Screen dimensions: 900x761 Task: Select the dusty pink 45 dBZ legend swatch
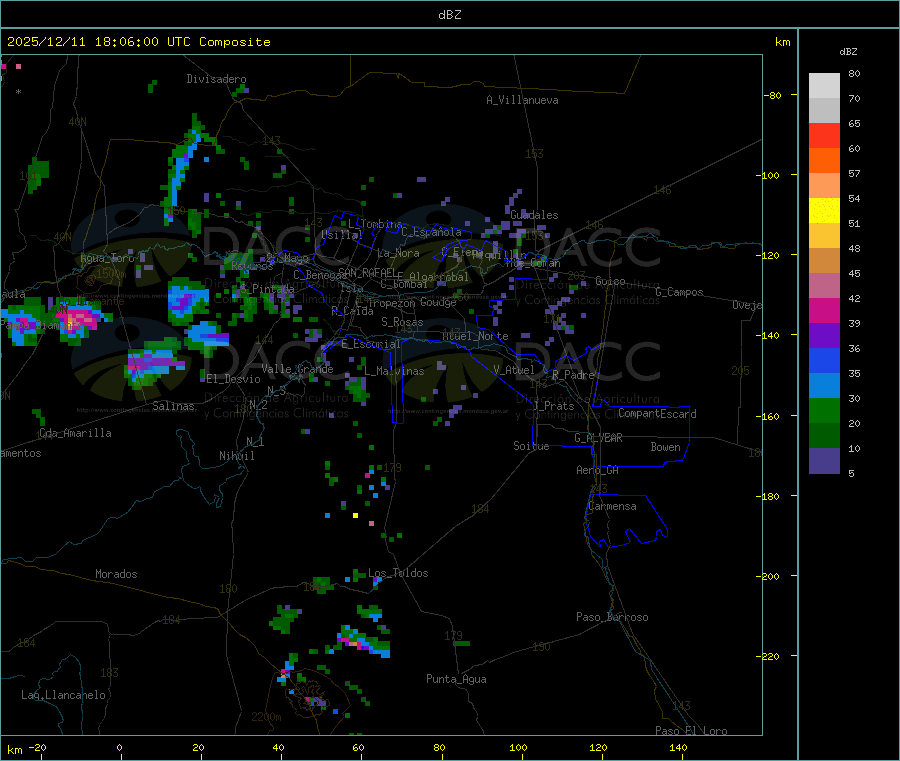[x=824, y=286]
